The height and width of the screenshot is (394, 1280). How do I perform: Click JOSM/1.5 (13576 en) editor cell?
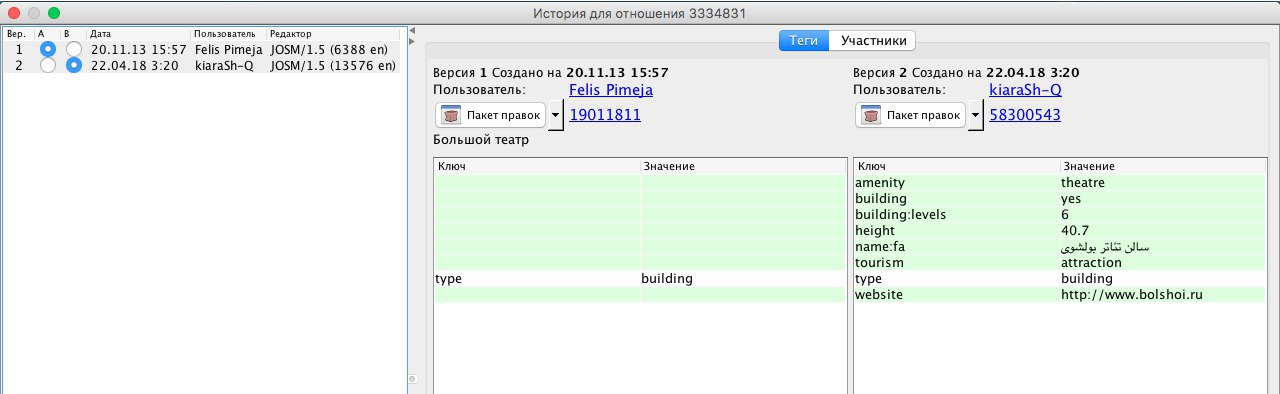[334, 66]
